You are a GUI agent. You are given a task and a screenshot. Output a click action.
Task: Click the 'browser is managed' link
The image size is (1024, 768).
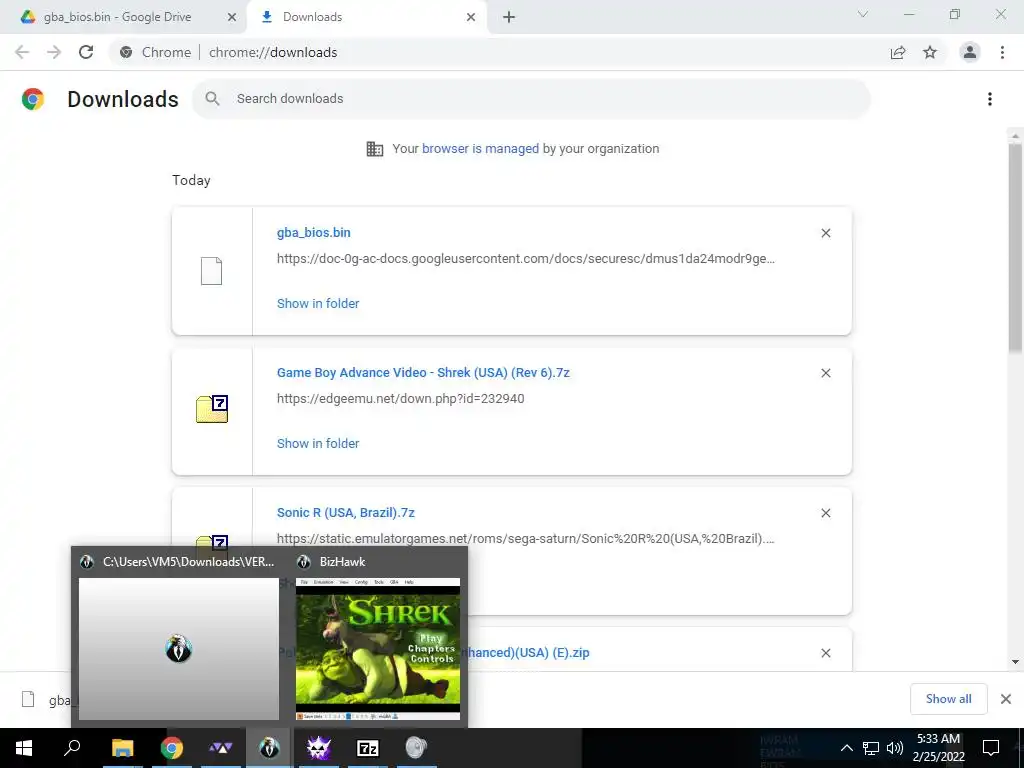tap(480, 148)
